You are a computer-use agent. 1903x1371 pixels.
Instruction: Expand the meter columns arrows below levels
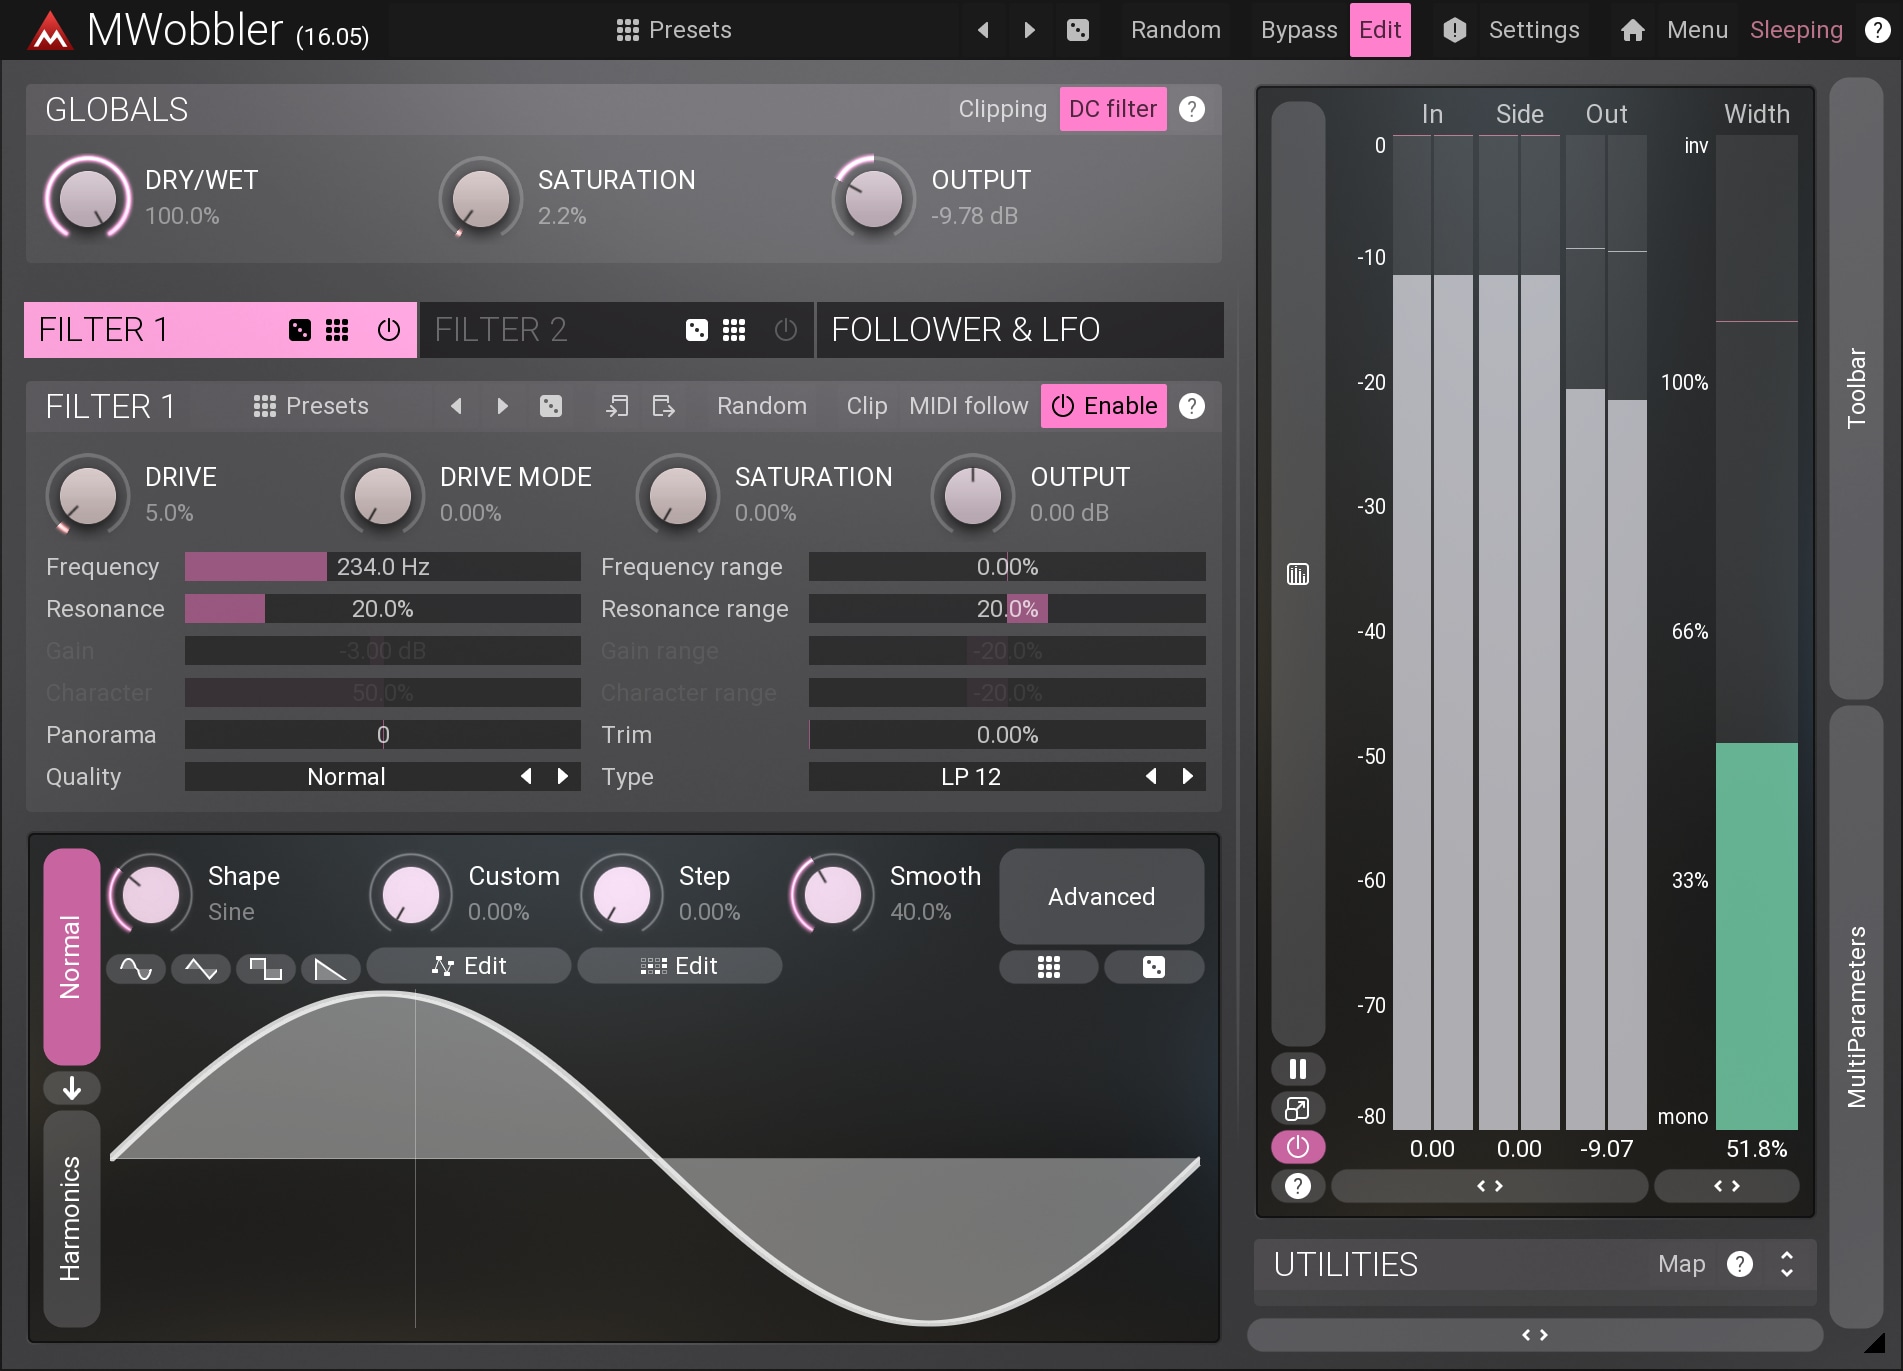point(1489,1186)
